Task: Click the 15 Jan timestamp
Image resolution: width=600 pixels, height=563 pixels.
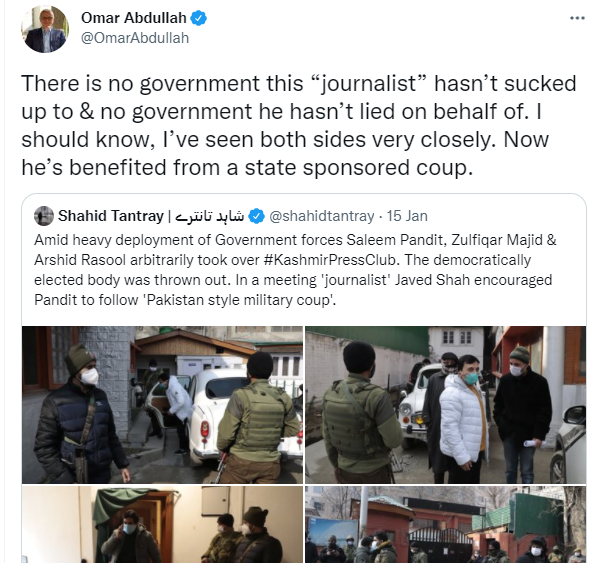Action: [x=407, y=216]
